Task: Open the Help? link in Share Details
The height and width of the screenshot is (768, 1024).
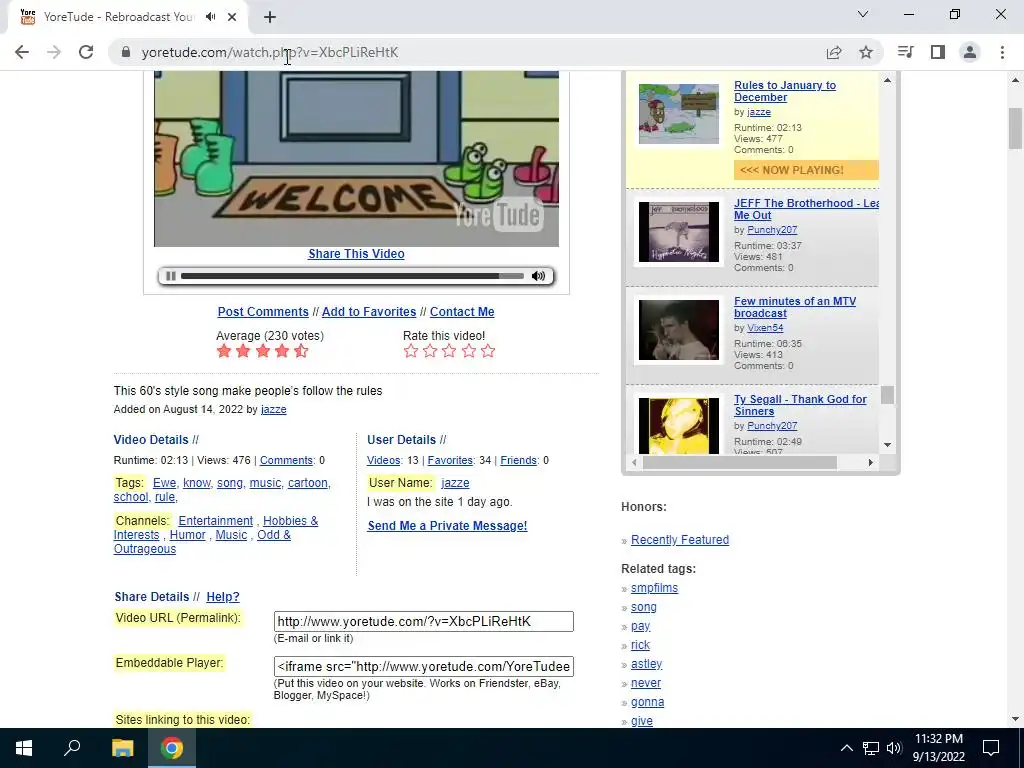Action: (223, 597)
